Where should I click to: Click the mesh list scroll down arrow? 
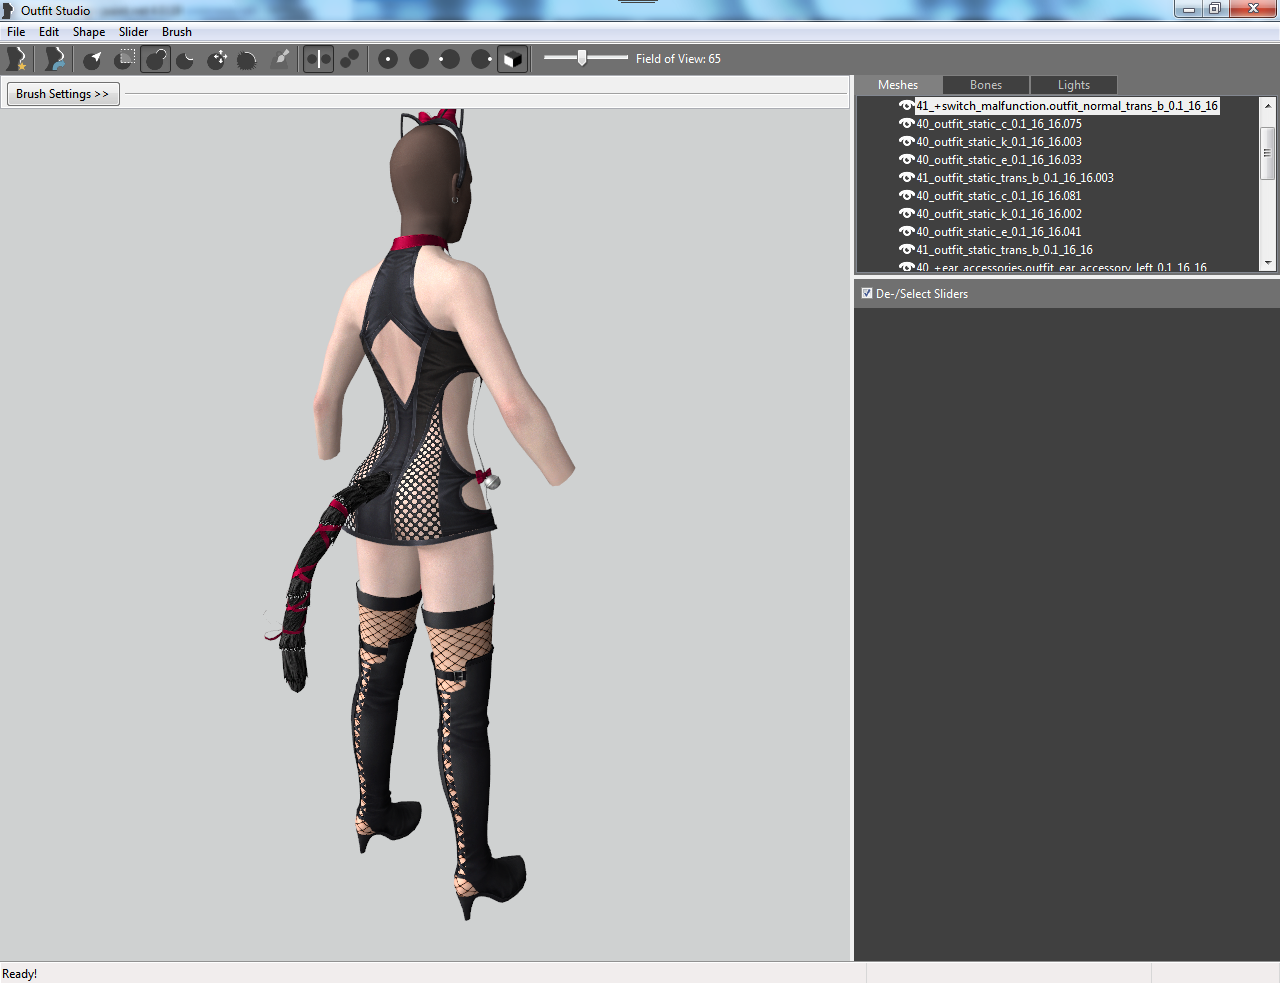click(1268, 263)
